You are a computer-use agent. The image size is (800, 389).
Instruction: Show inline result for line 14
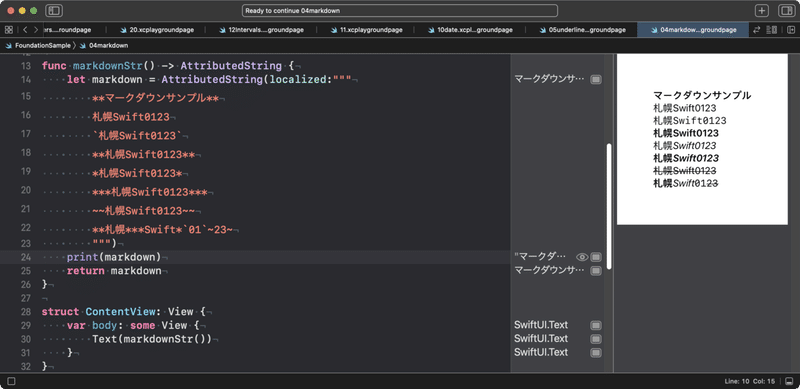pyautogui.click(x=595, y=80)
